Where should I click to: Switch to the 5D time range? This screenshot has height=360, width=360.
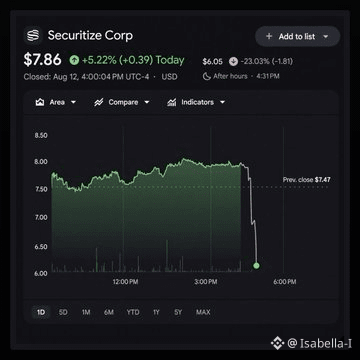[63, 312]
